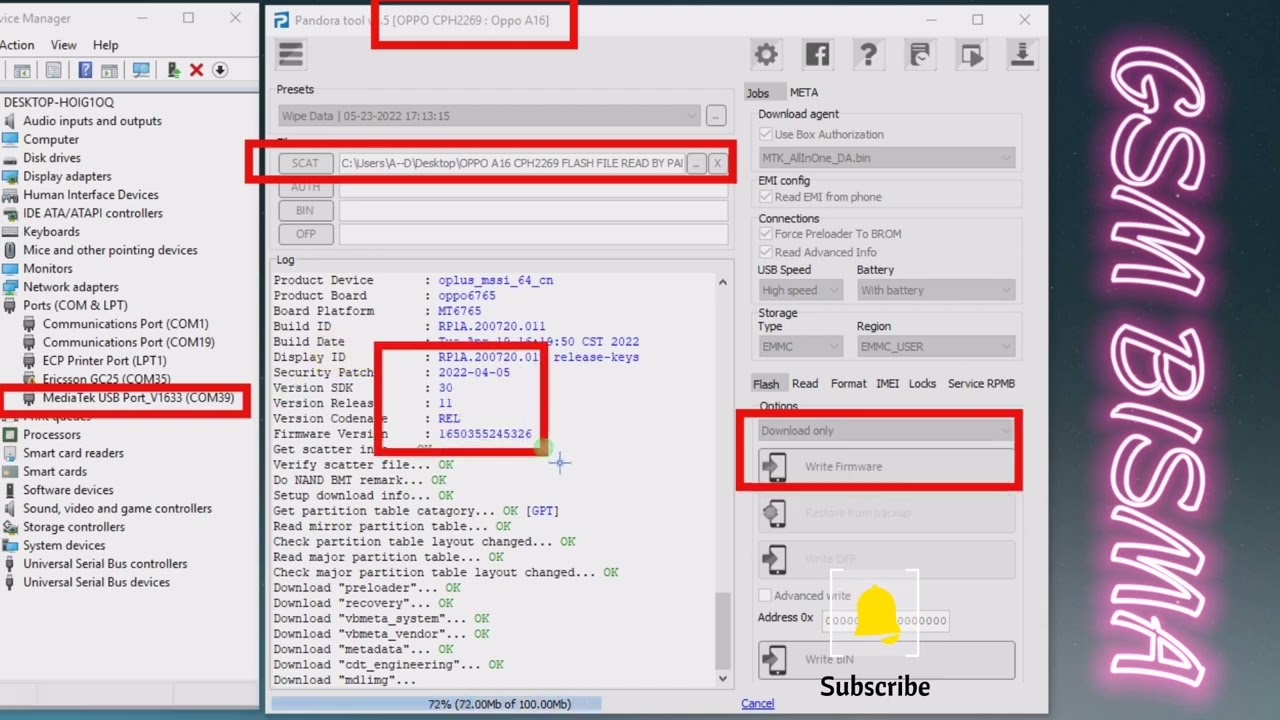Open the Region EMMC_USER dropdown

[x=936, y=346]
